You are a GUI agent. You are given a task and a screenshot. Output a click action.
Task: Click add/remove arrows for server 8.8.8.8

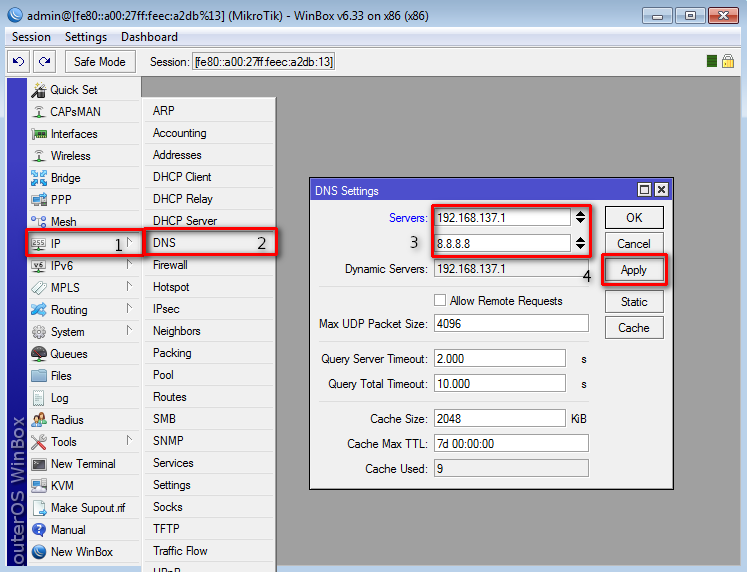[580, 243]
